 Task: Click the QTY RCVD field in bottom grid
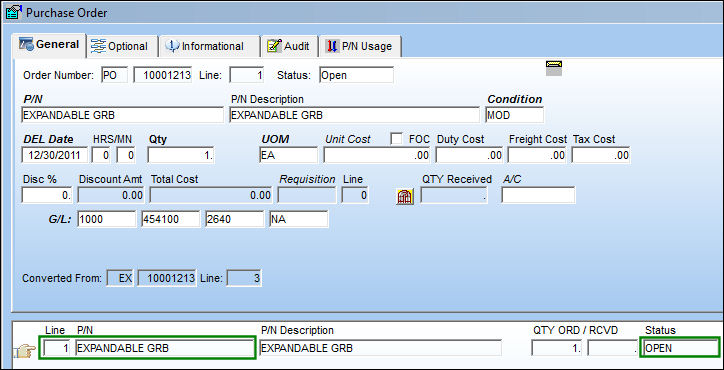[613, 348]
